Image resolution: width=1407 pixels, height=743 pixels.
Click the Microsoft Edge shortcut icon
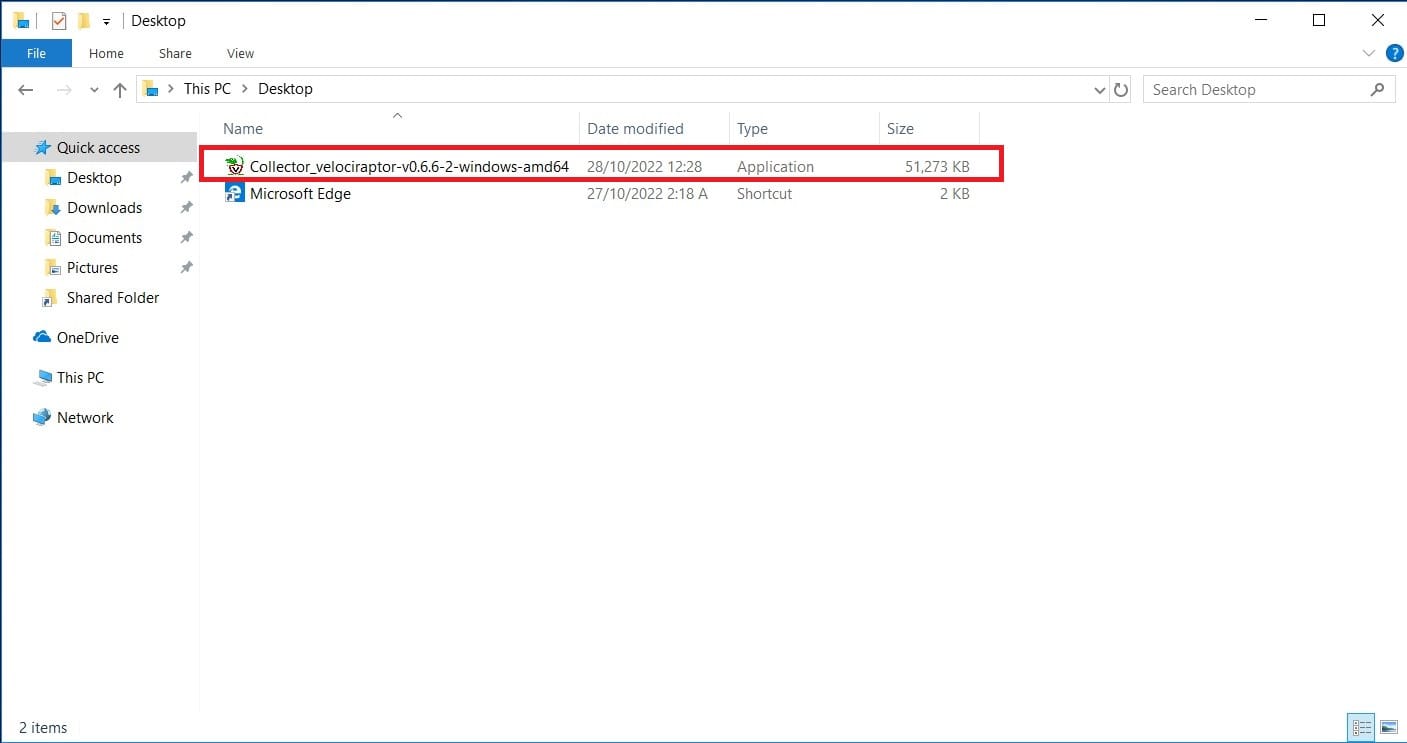234,194
